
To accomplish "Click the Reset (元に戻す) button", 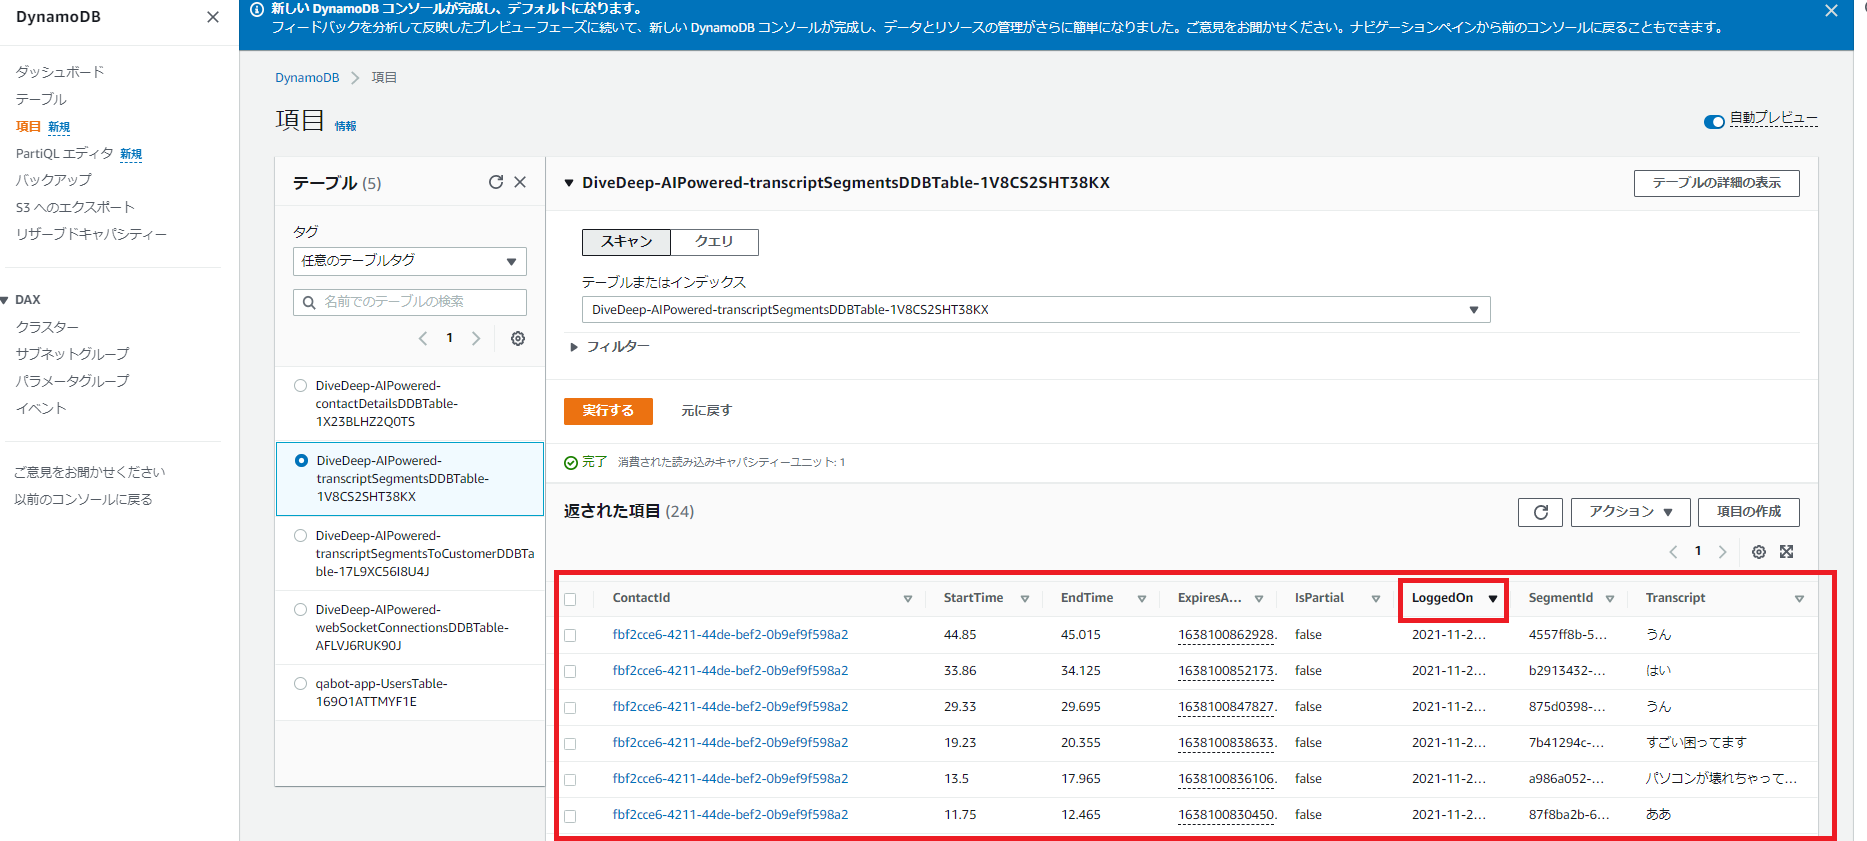I will tap(706, 411).
